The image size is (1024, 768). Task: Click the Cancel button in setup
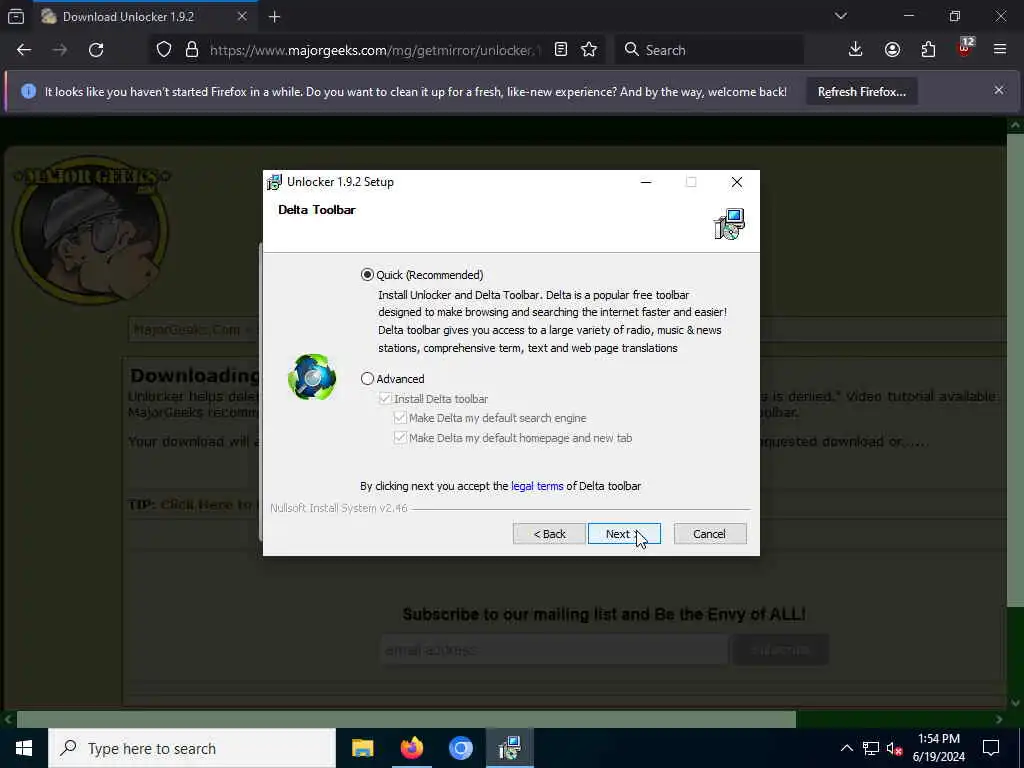tap(709, 534)
